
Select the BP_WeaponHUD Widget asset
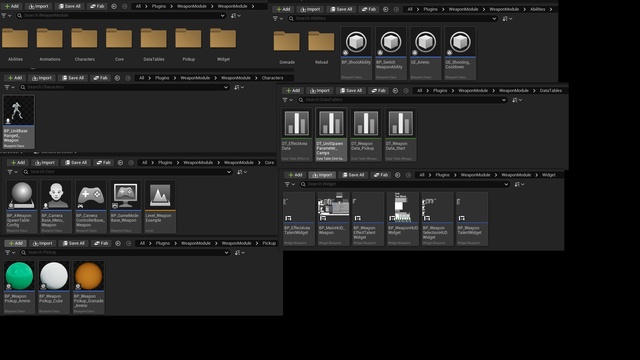click(x=402, y=219)
